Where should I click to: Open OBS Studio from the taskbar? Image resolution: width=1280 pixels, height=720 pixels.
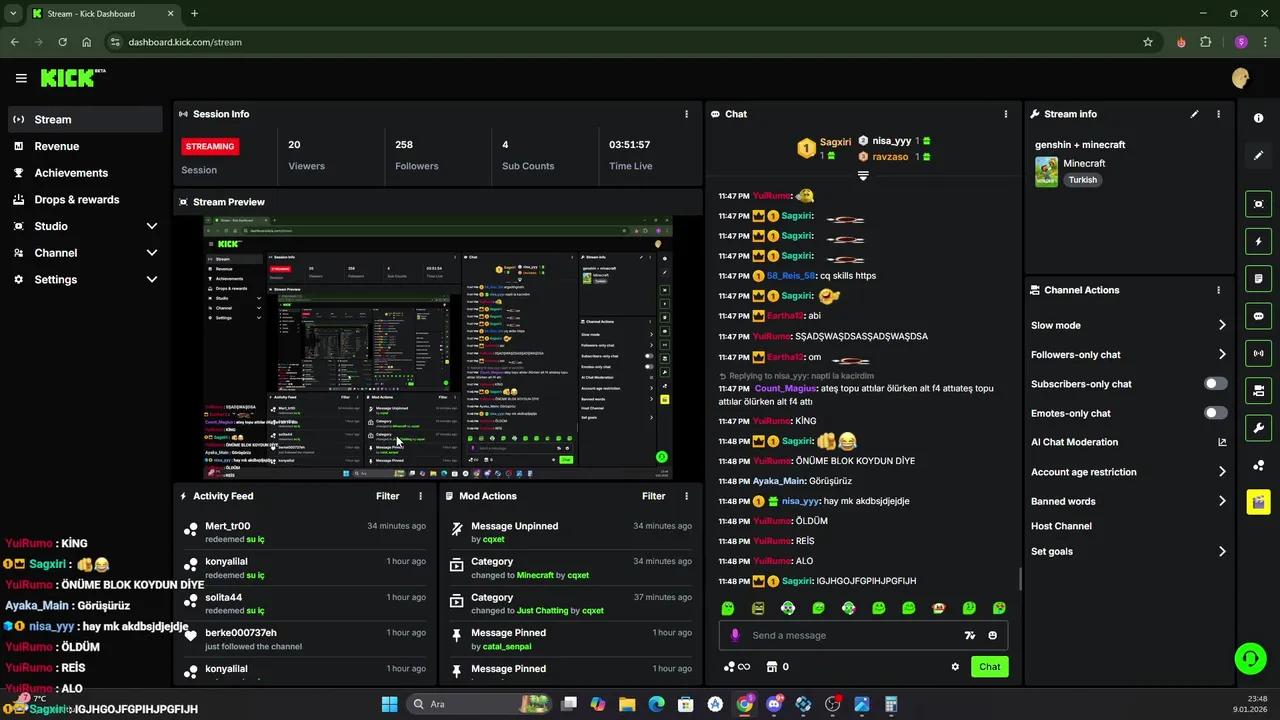click(832, 704)
